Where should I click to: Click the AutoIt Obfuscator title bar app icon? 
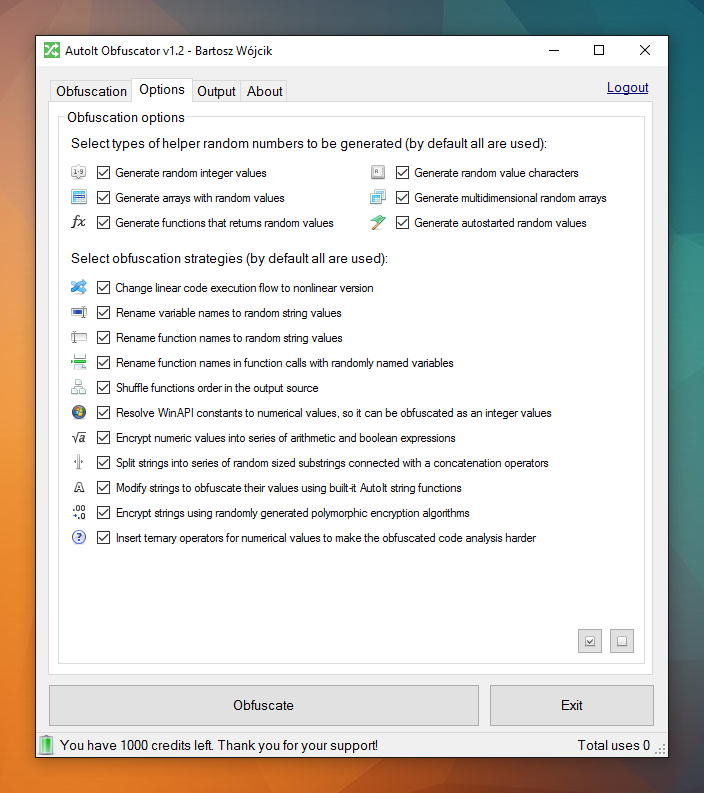pyautogui.click(x=52, y=51)
